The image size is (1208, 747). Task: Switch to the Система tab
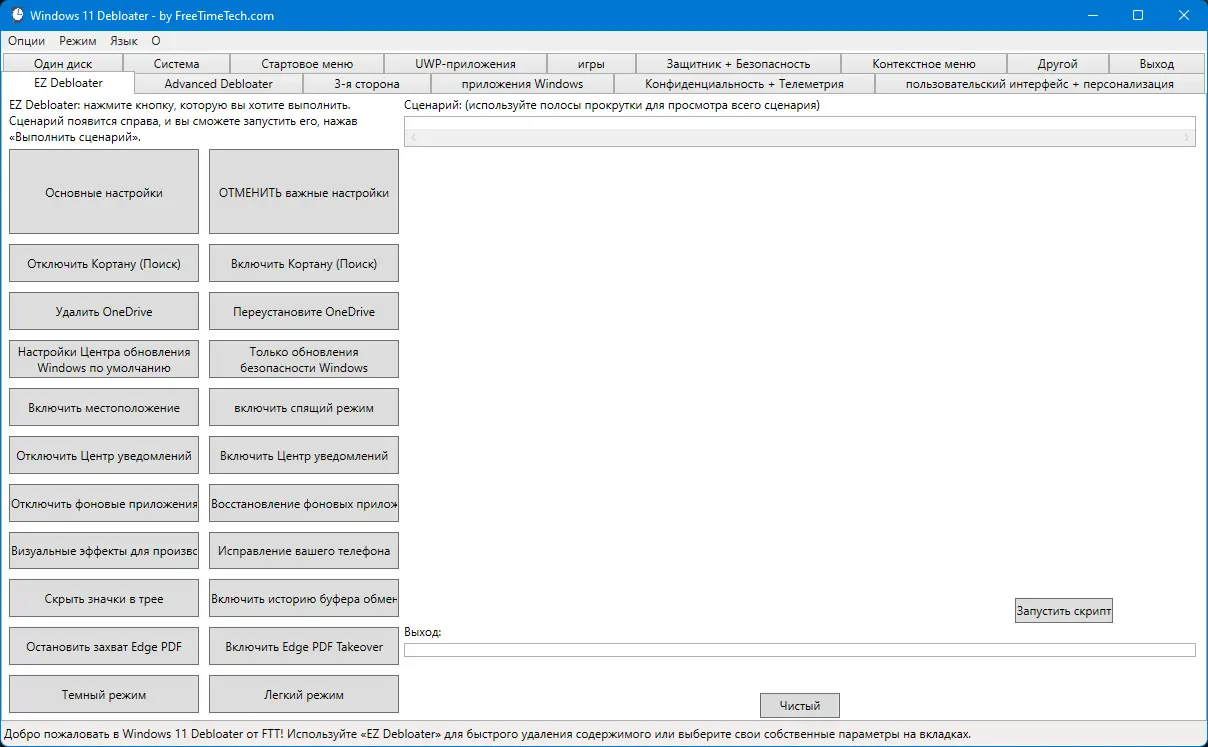click(177, 64)
